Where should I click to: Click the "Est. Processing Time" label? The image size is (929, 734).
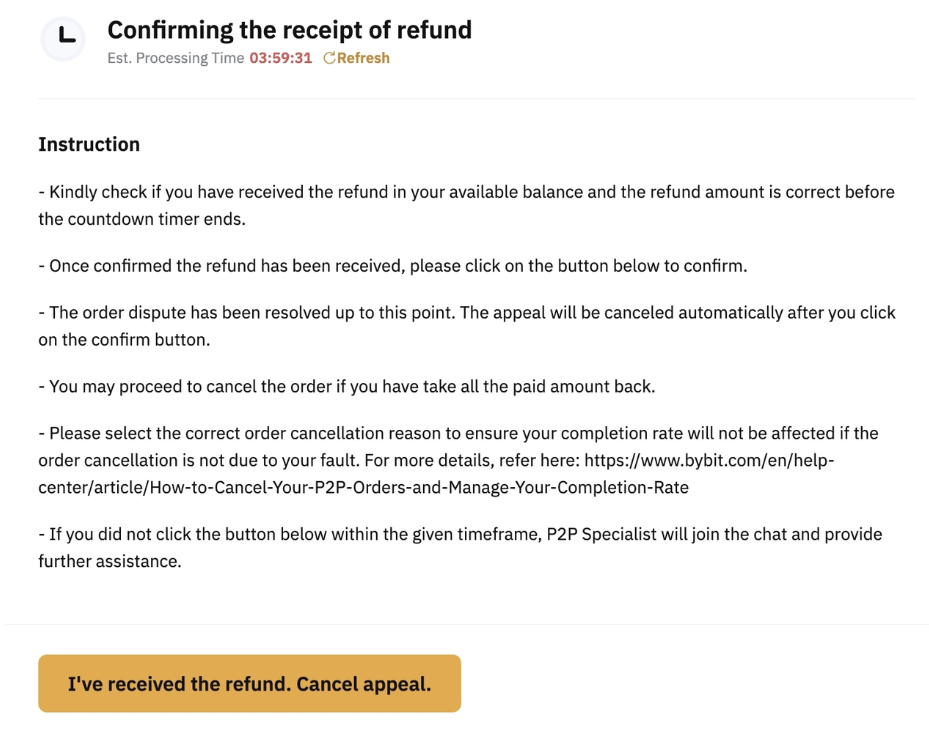175,58
